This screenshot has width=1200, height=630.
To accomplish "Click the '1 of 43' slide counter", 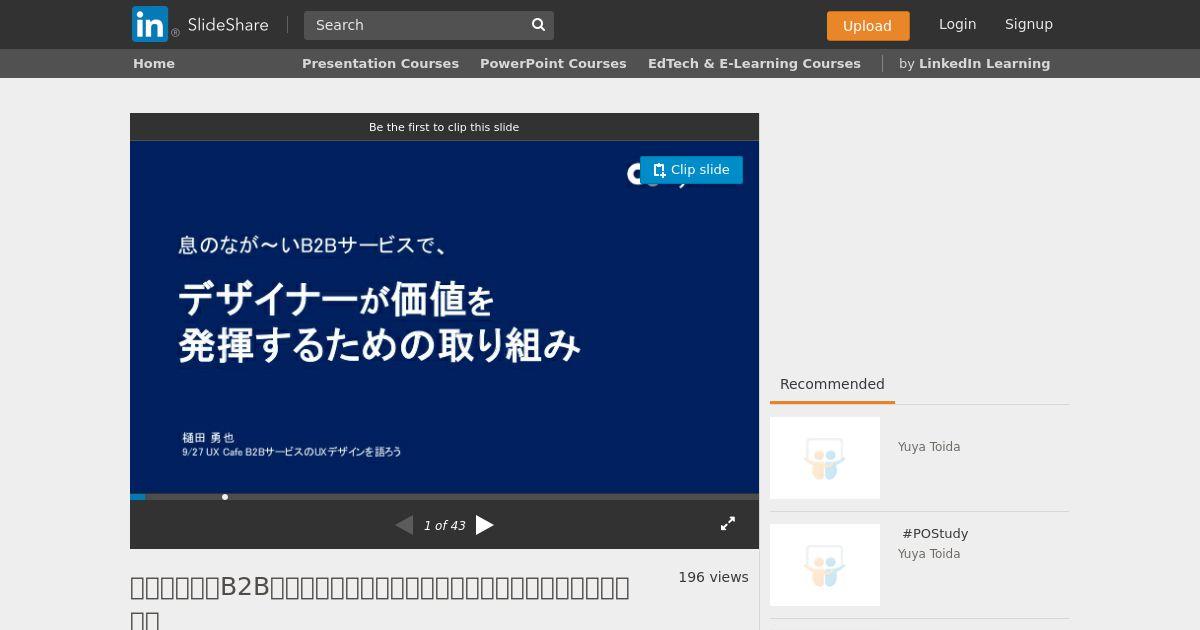I will (444, 525).
